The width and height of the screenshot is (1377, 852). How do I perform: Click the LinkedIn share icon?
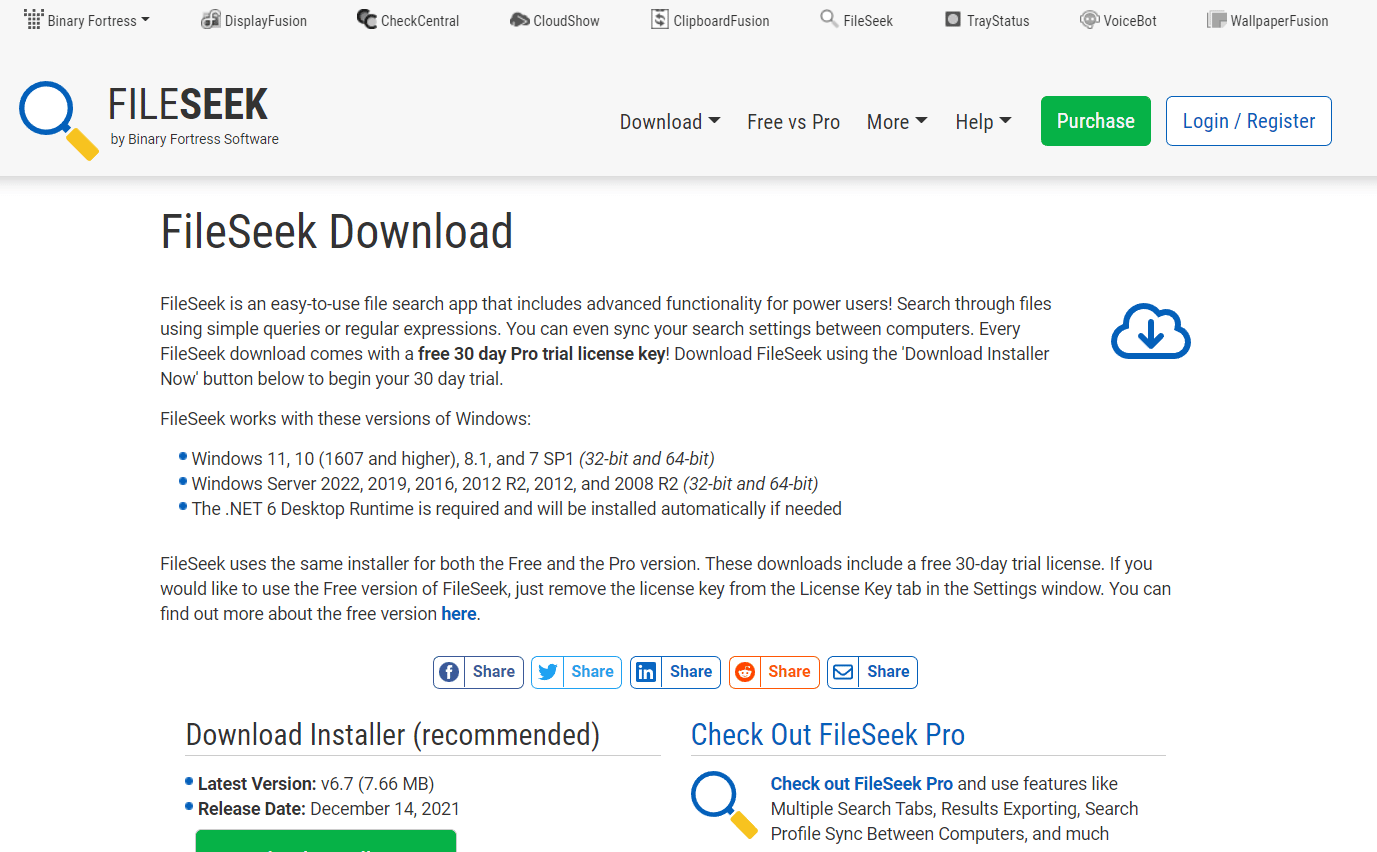pos(646,672)
